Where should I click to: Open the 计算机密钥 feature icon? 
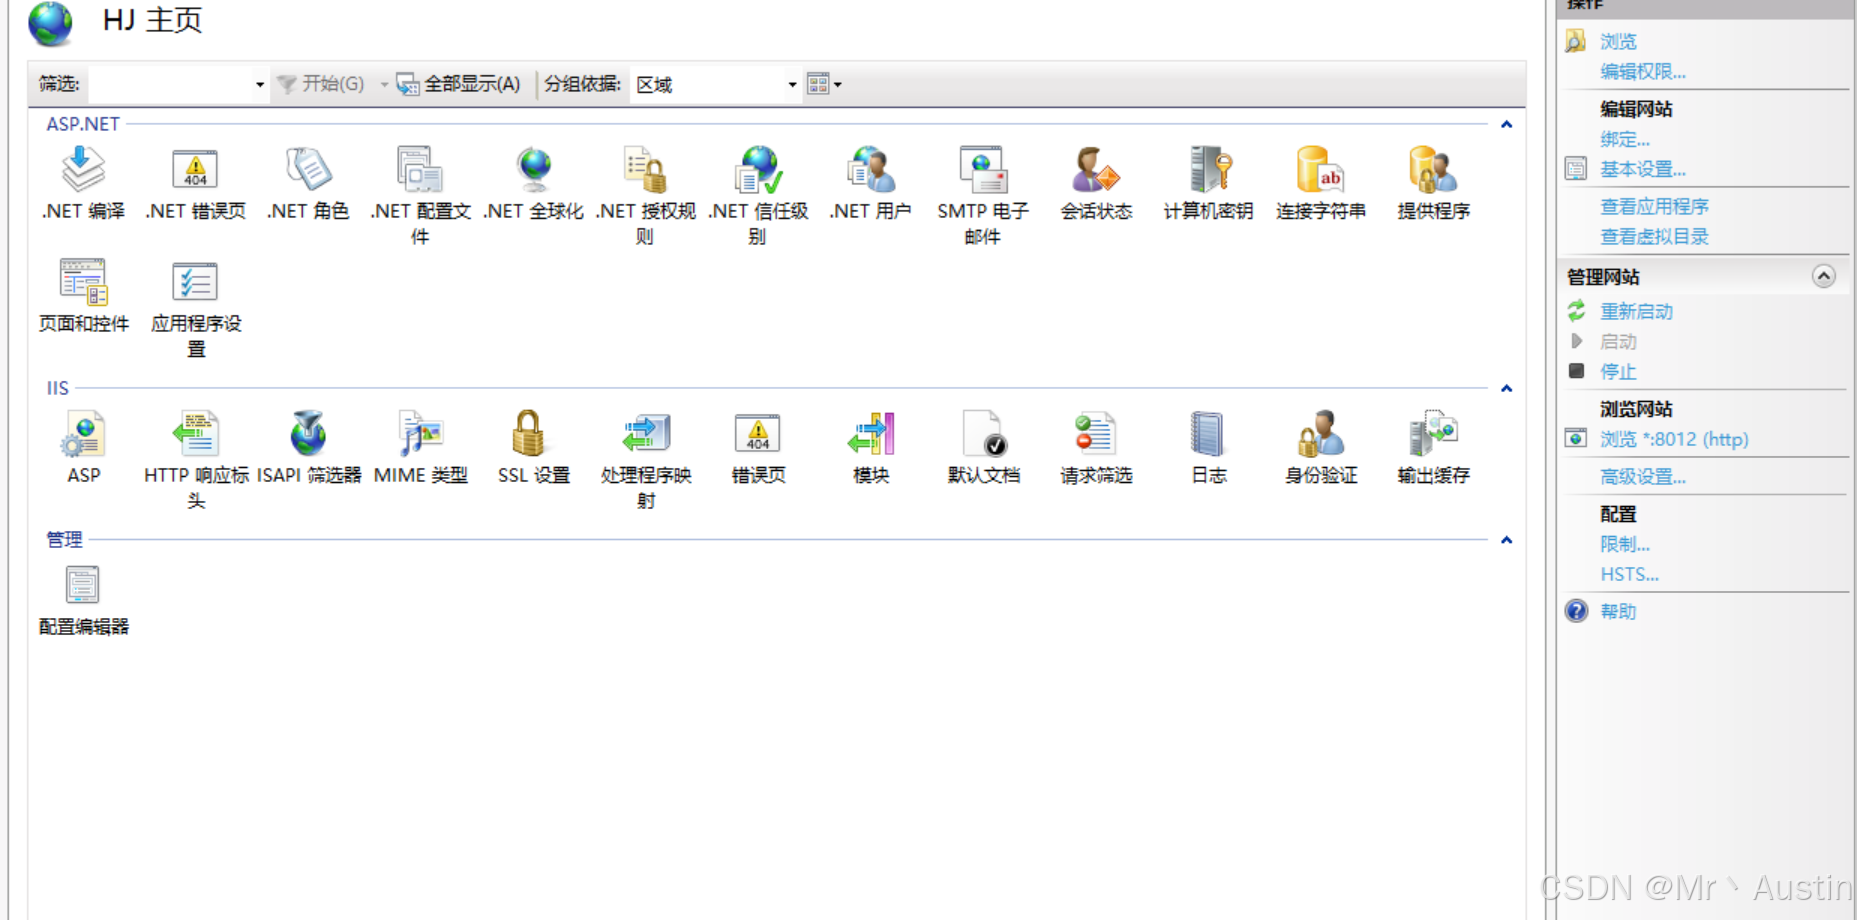[x=1209, y=170]
